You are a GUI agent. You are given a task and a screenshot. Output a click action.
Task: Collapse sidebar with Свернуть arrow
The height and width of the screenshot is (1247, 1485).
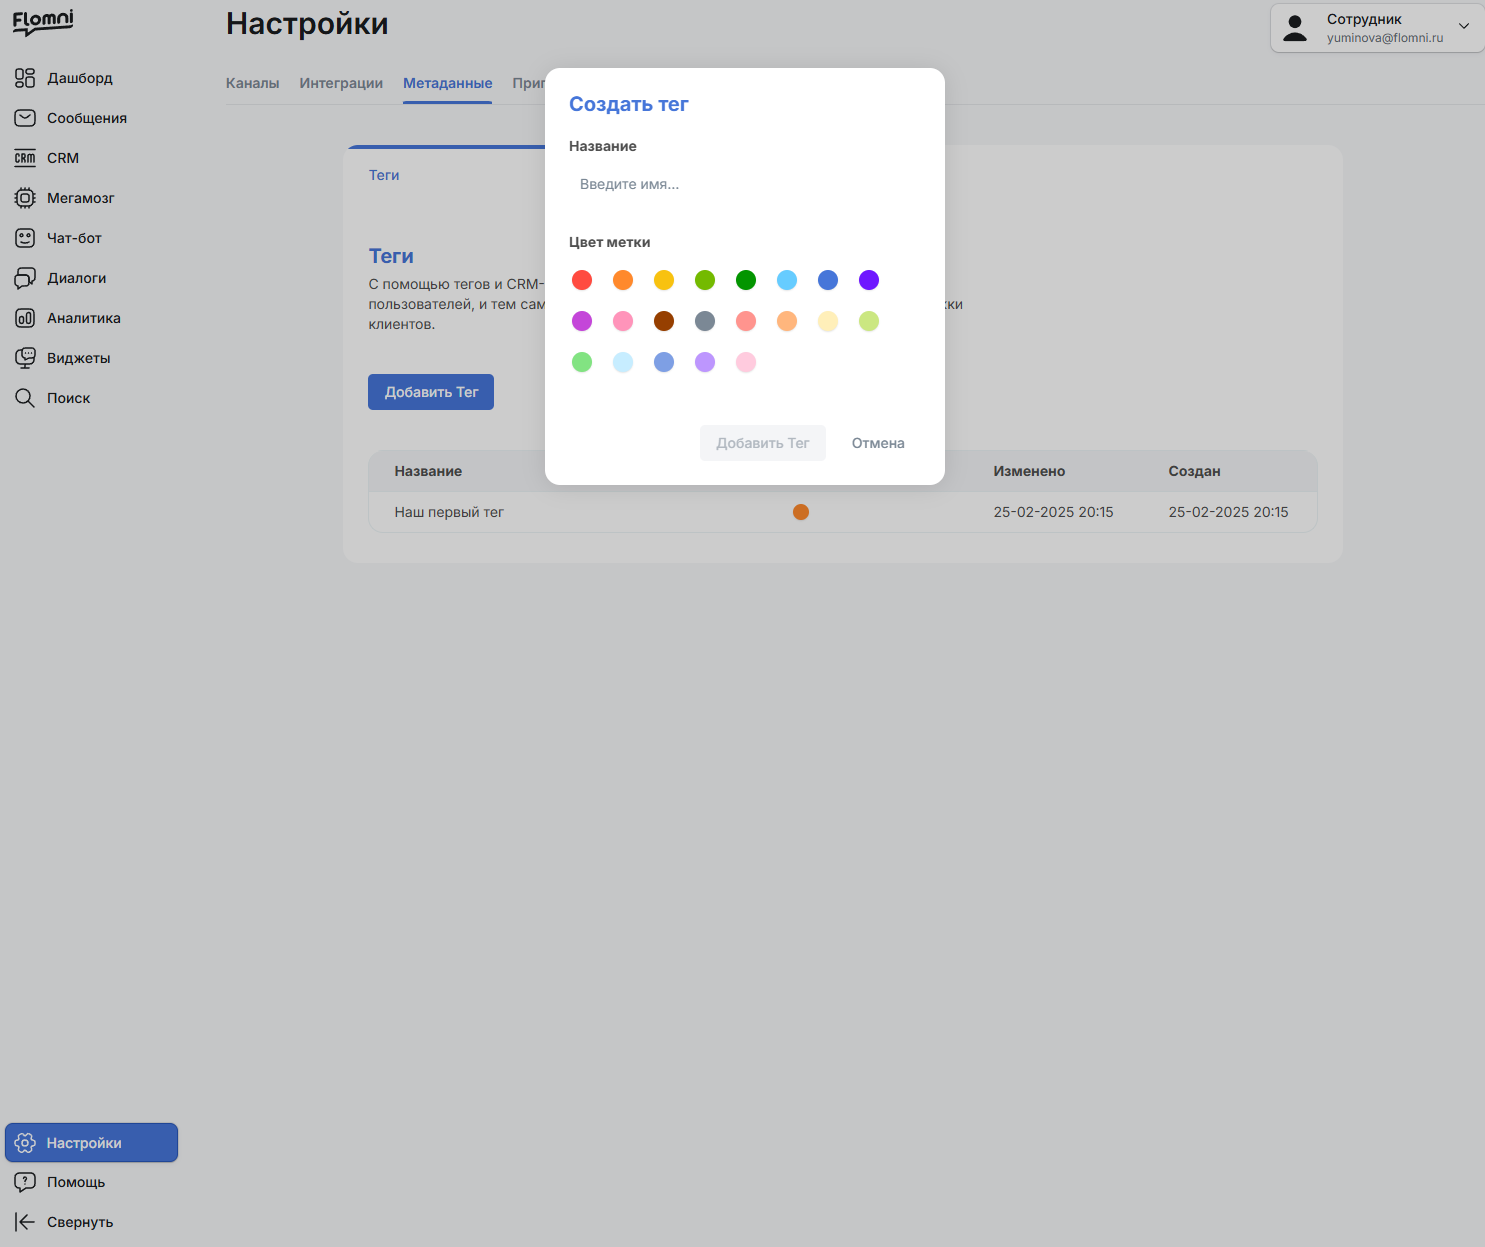coord(25,1222)
